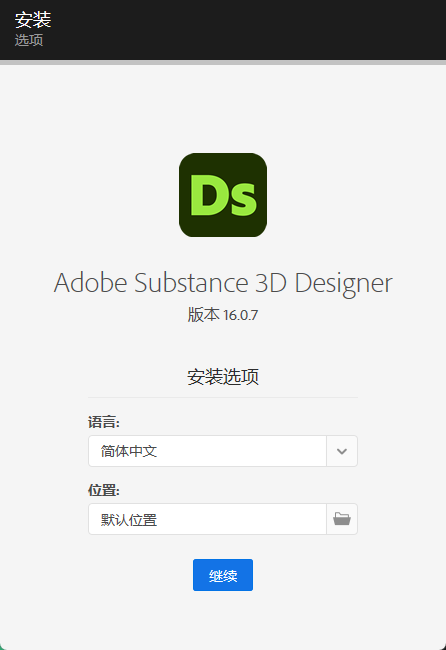Click the 选项 subtitle in header

coord(29,40)
